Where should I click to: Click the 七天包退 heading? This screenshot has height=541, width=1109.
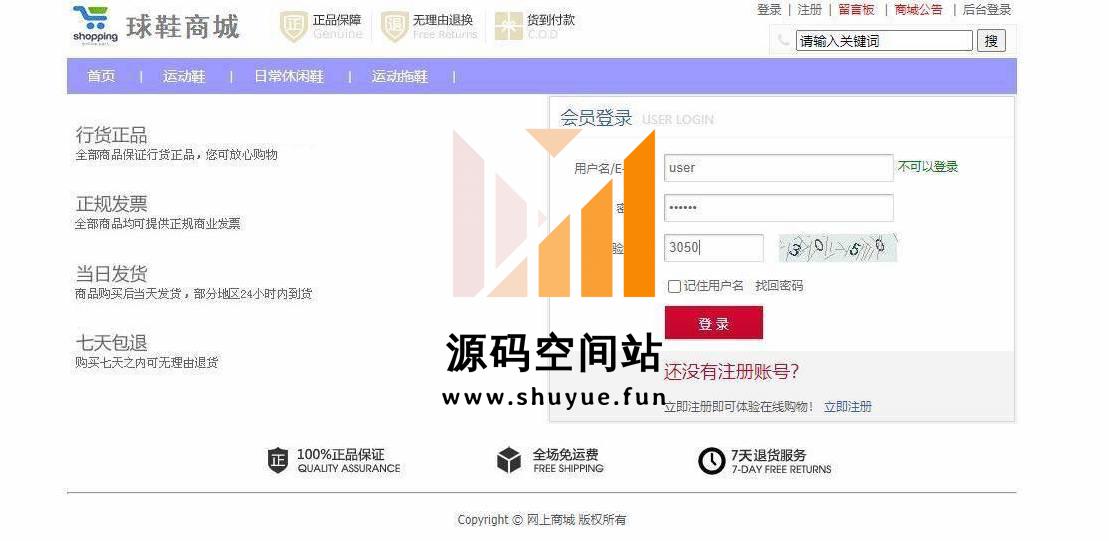coord(111,343)
